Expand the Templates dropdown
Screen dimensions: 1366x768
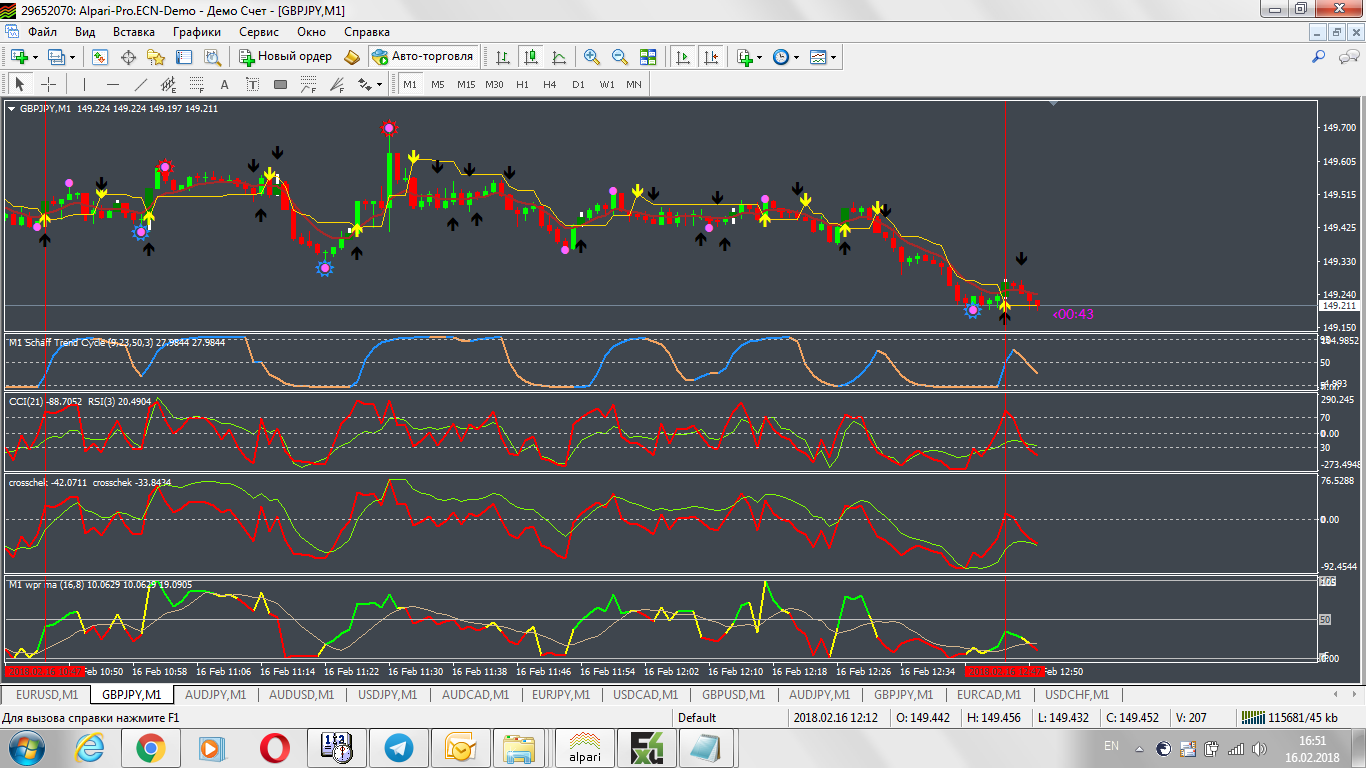tap(832, 57)
